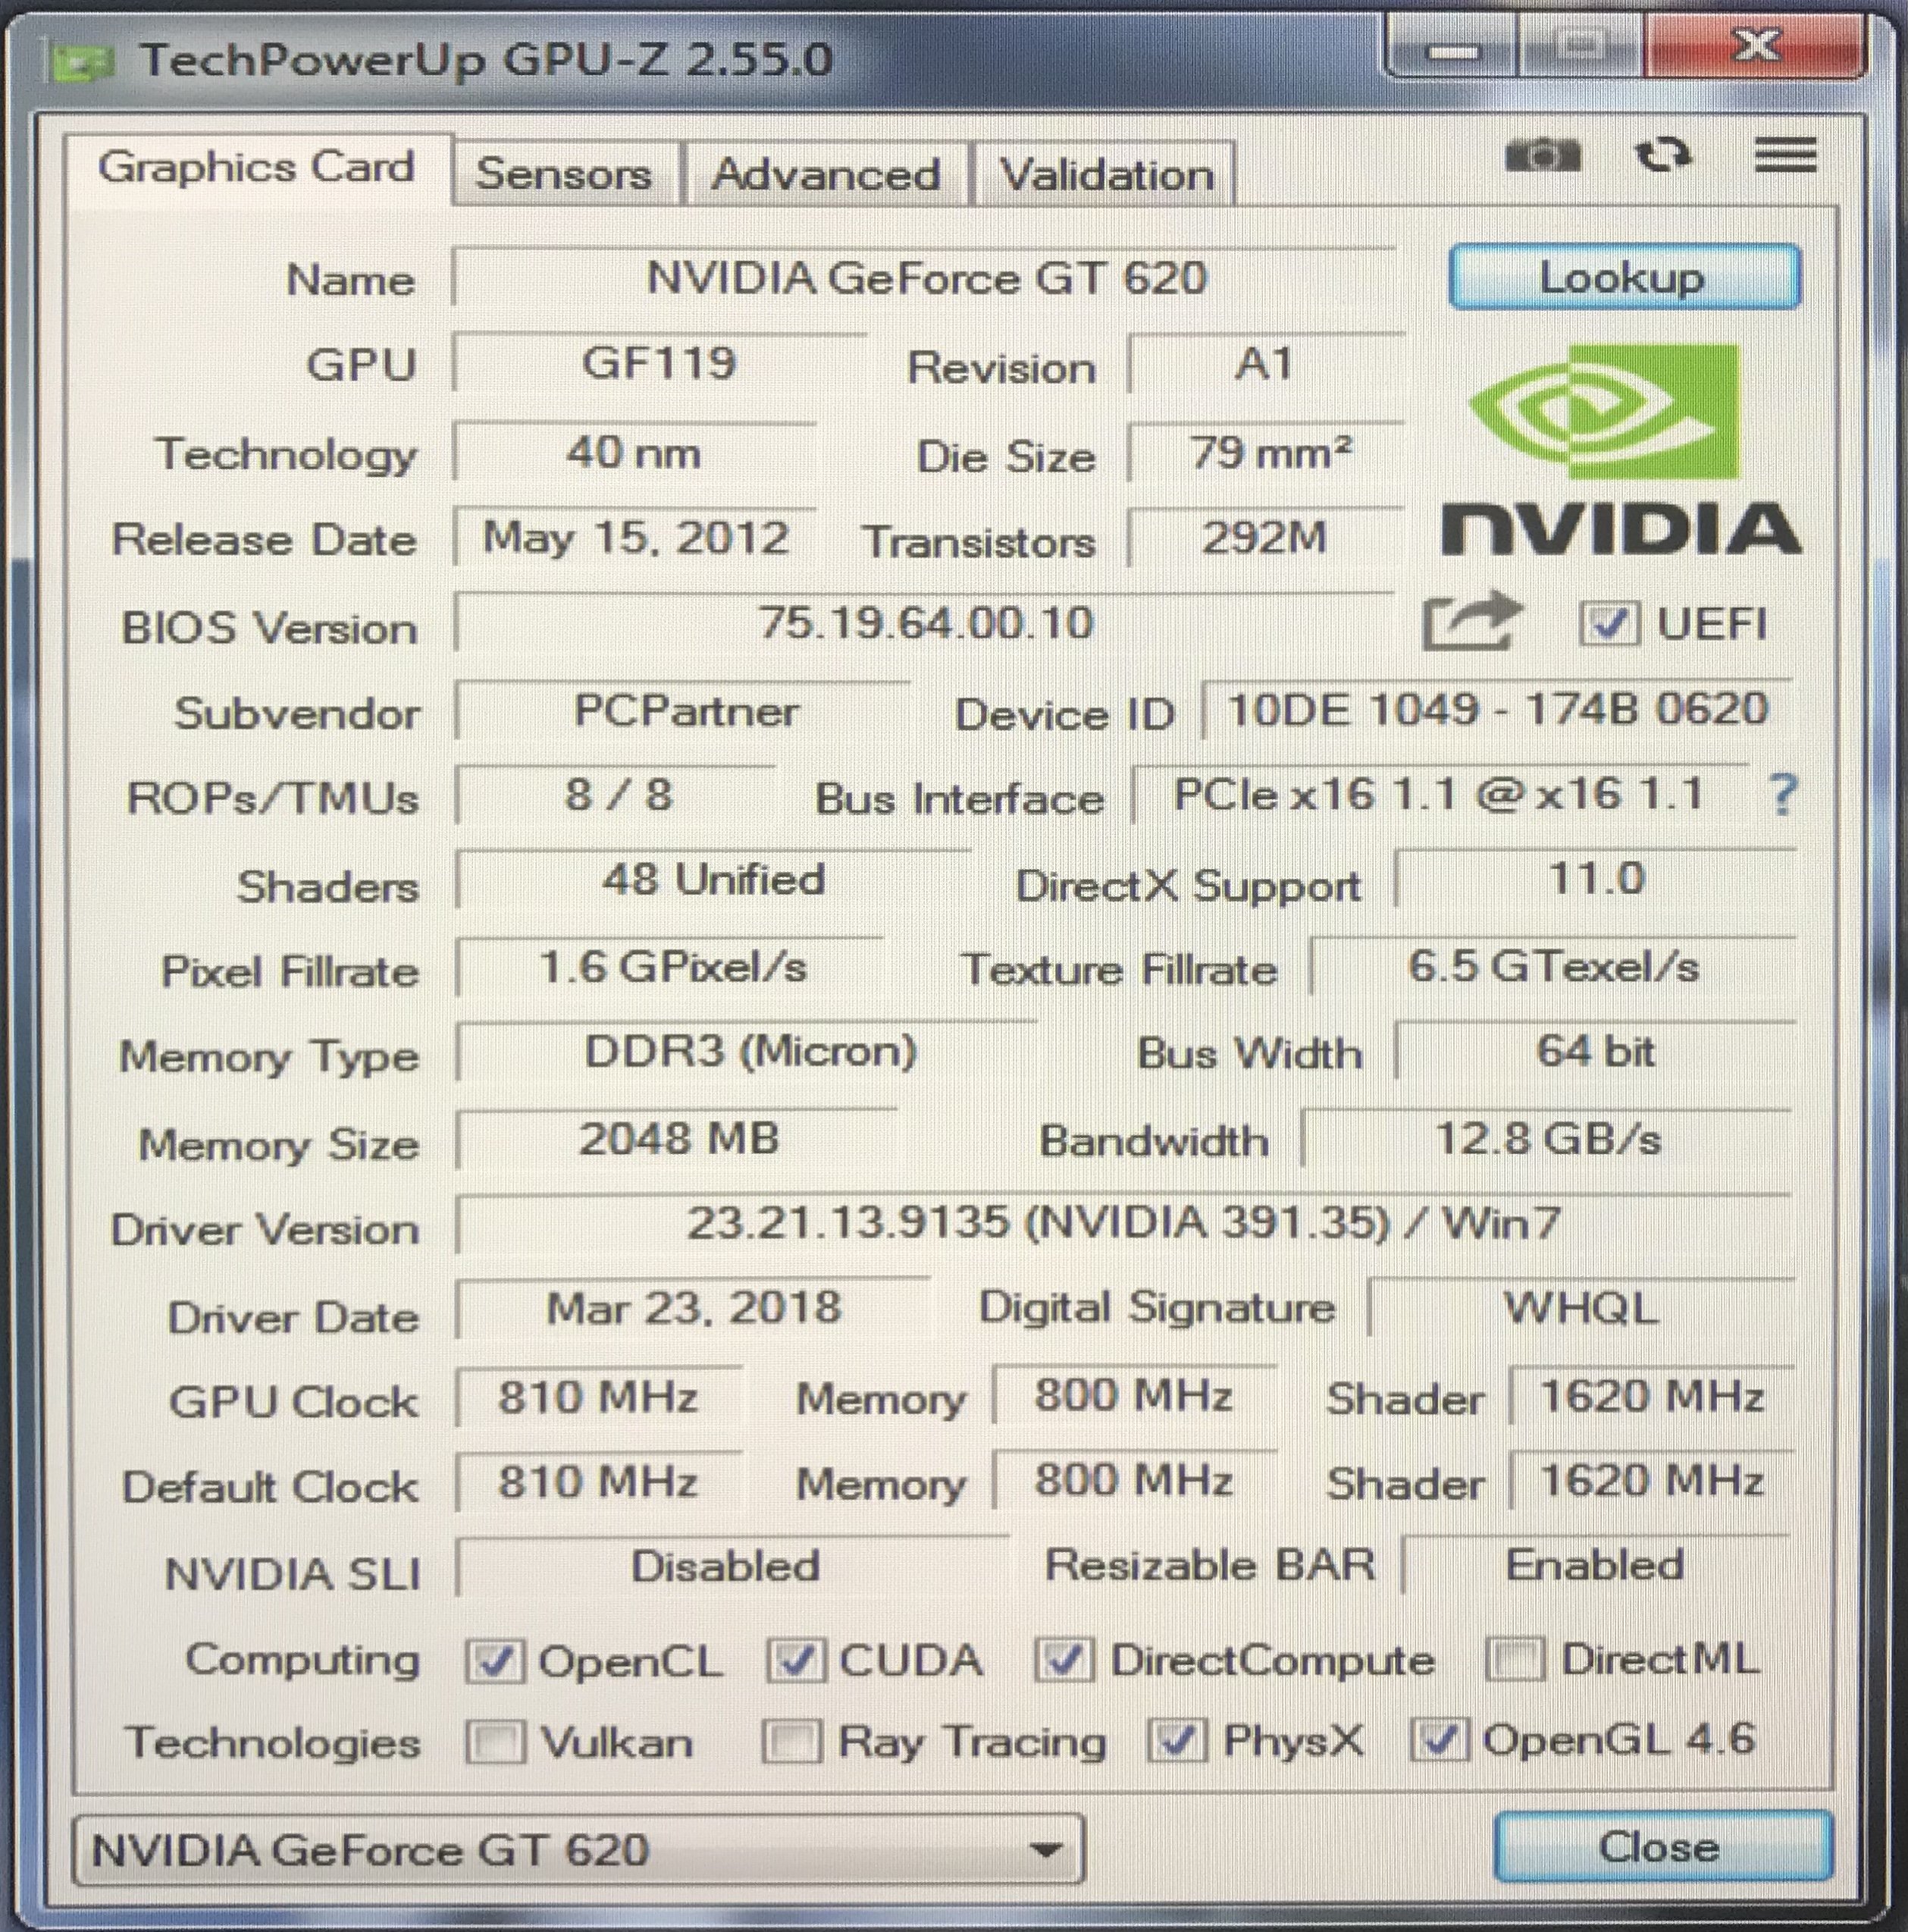Click the refresh arrows icon
The image size is (1908, 1932).
[1662, 155]
